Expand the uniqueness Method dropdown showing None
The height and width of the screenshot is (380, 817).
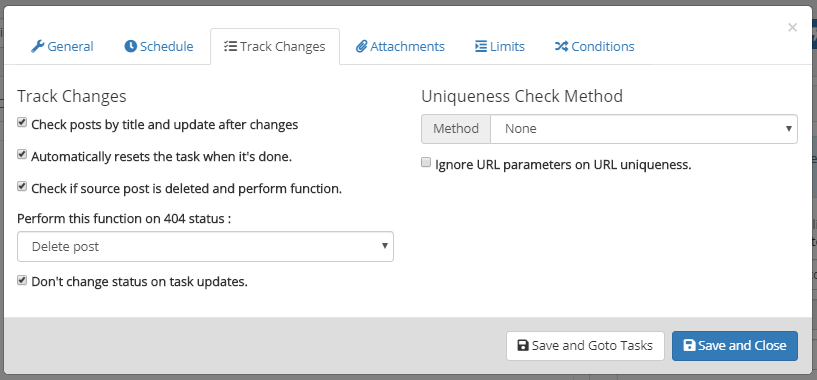pyautogui.click(x=644, y=129)
